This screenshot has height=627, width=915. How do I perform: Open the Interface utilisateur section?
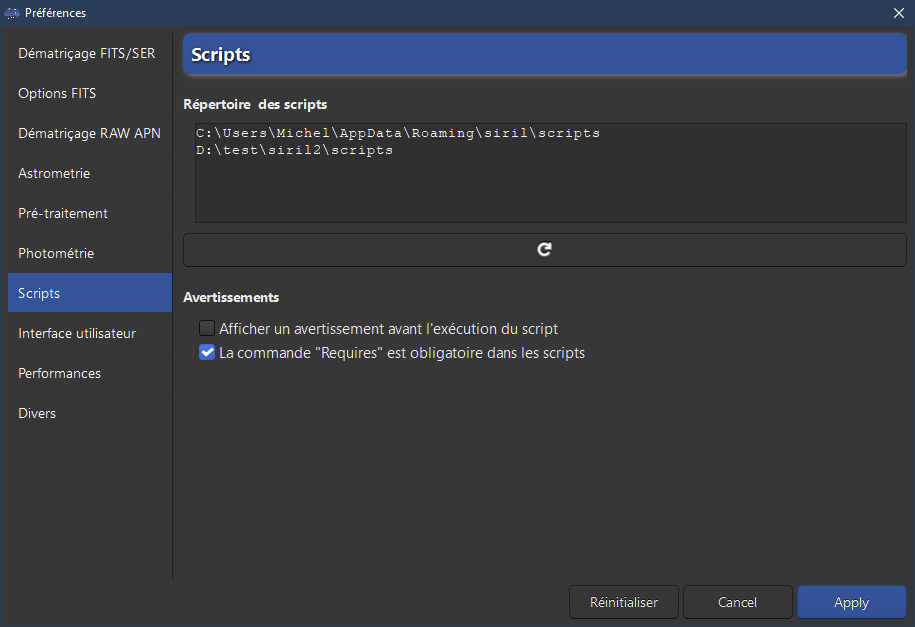(x=90, y=333)
